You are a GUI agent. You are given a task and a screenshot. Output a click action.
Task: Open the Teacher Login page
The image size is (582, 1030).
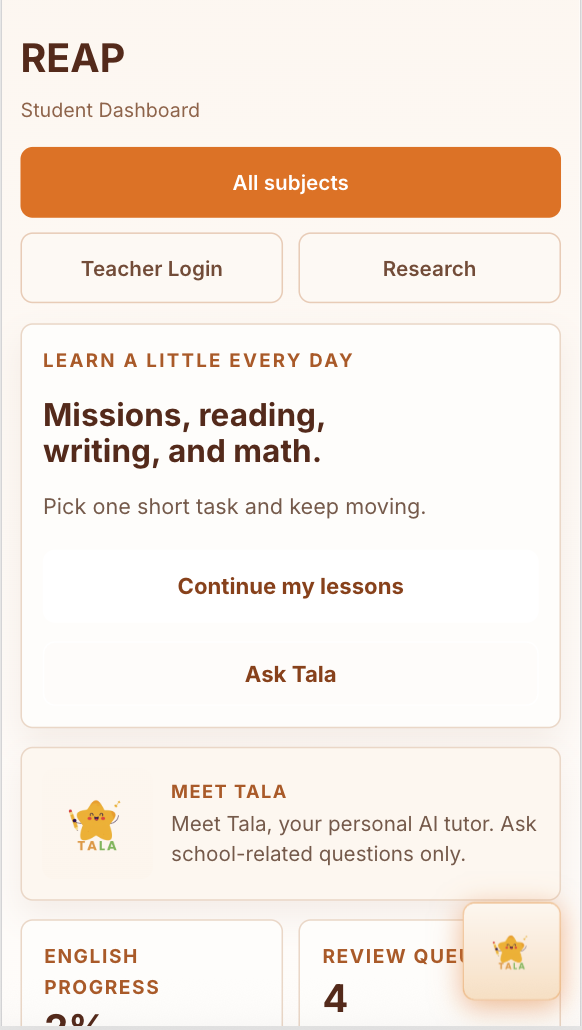point(151,268)
